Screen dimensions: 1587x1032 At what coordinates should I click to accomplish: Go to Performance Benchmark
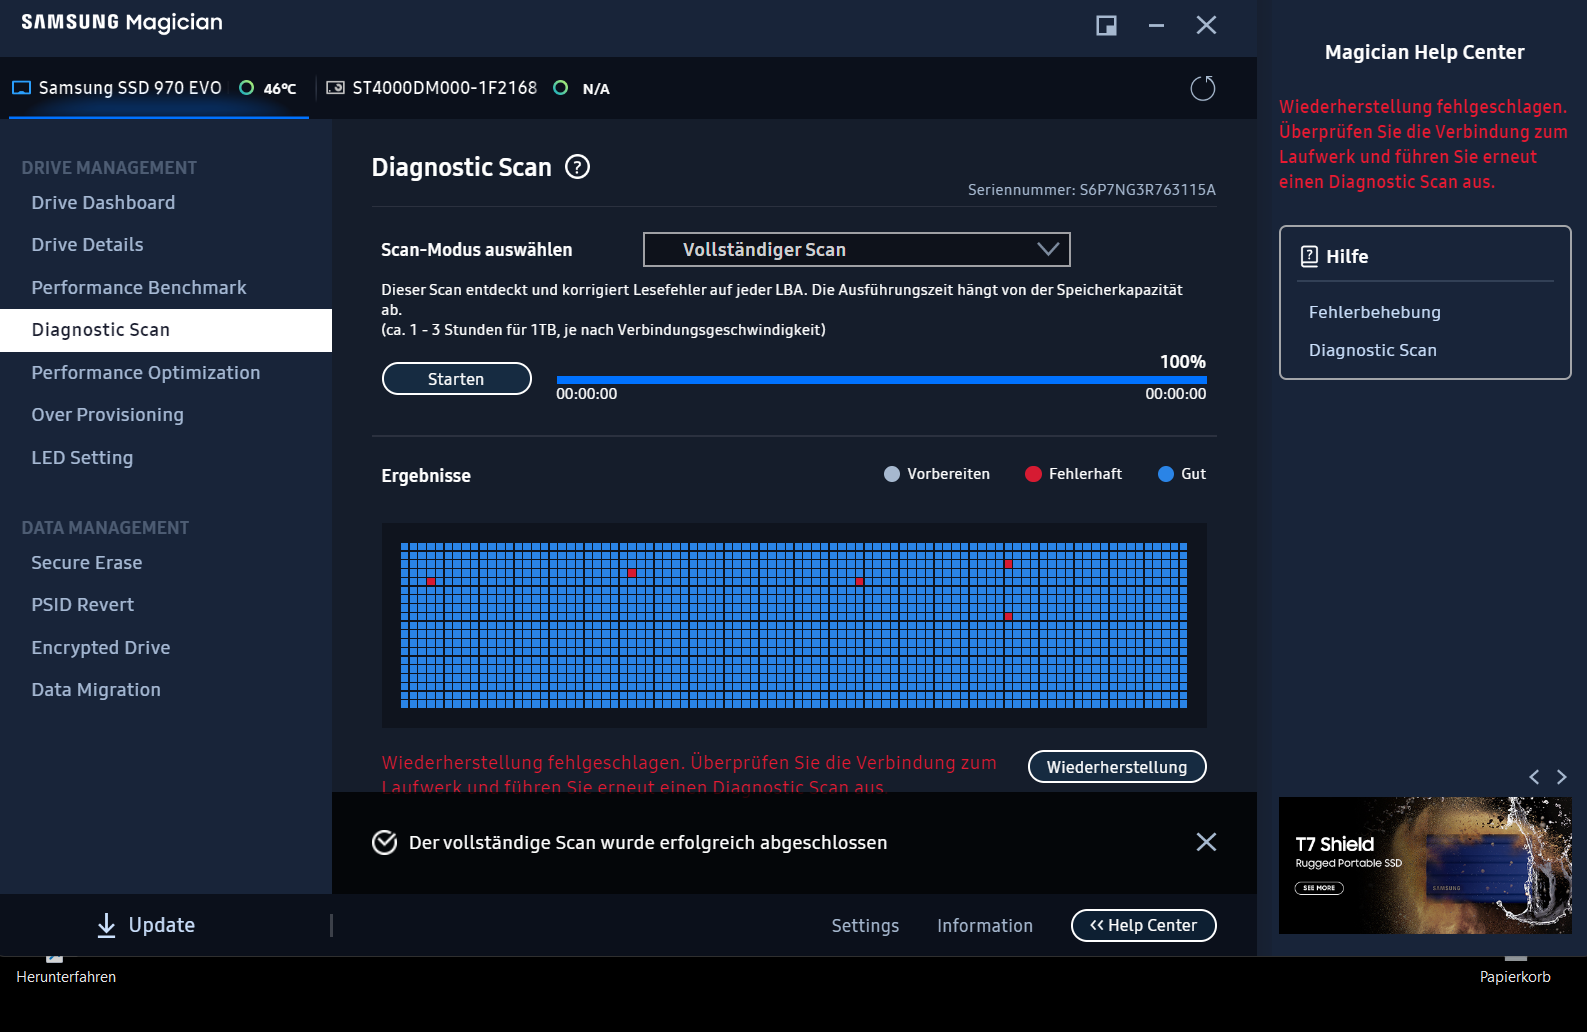(139, 287)
